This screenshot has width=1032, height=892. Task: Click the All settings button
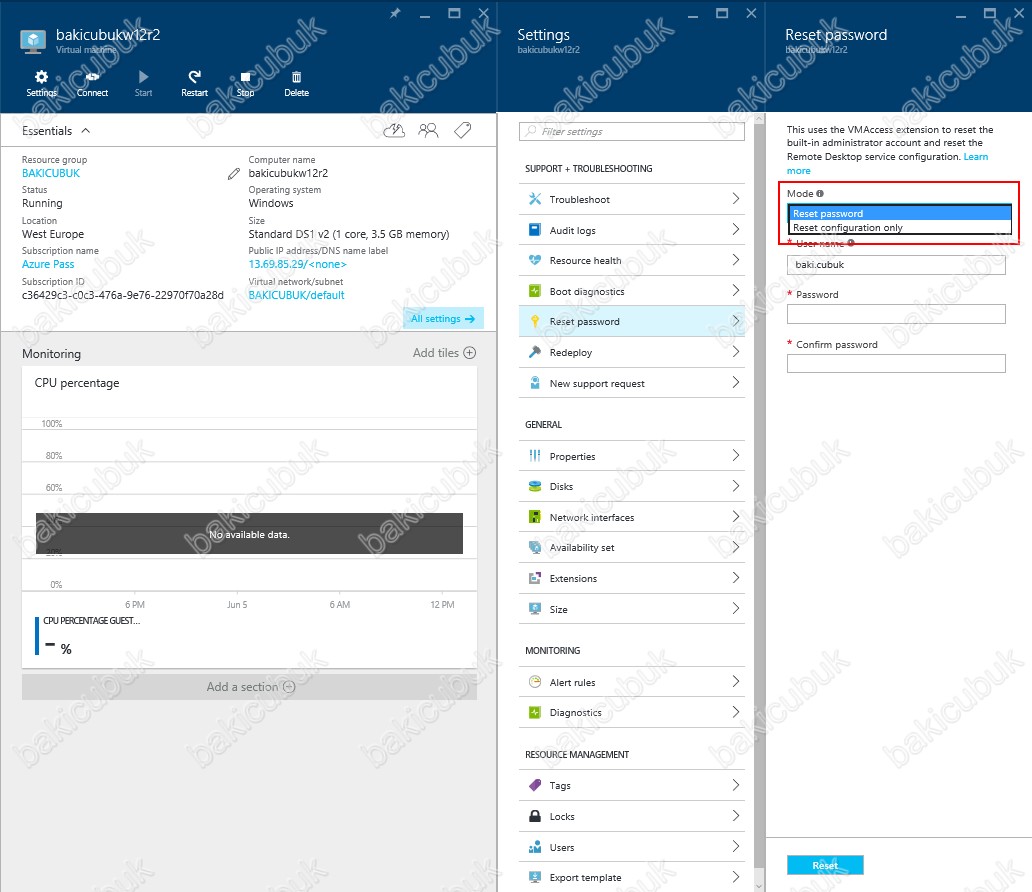click(x=443, y=319)
